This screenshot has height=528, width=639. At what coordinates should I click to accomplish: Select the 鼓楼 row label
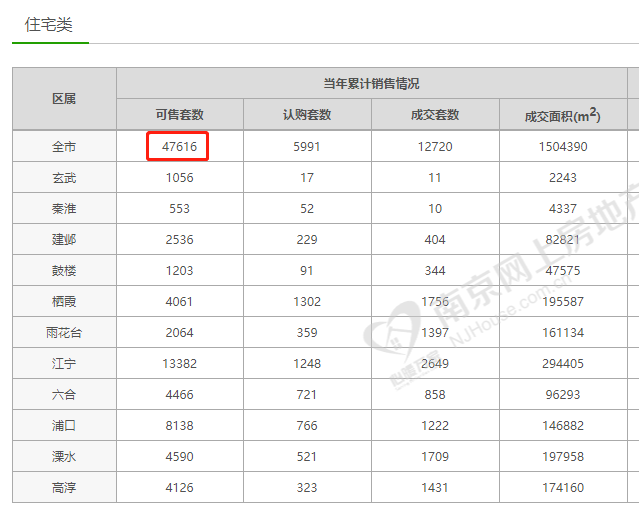click(64, 271)
